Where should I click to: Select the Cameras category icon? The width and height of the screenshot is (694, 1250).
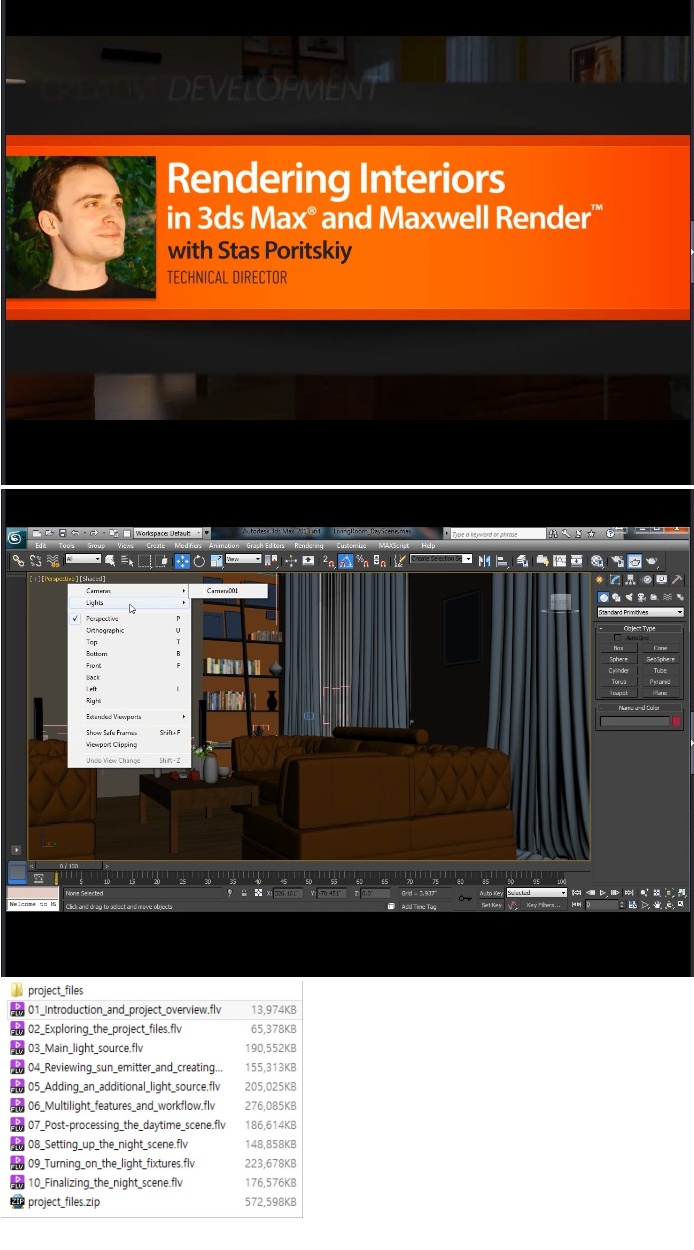coord(642,598)
